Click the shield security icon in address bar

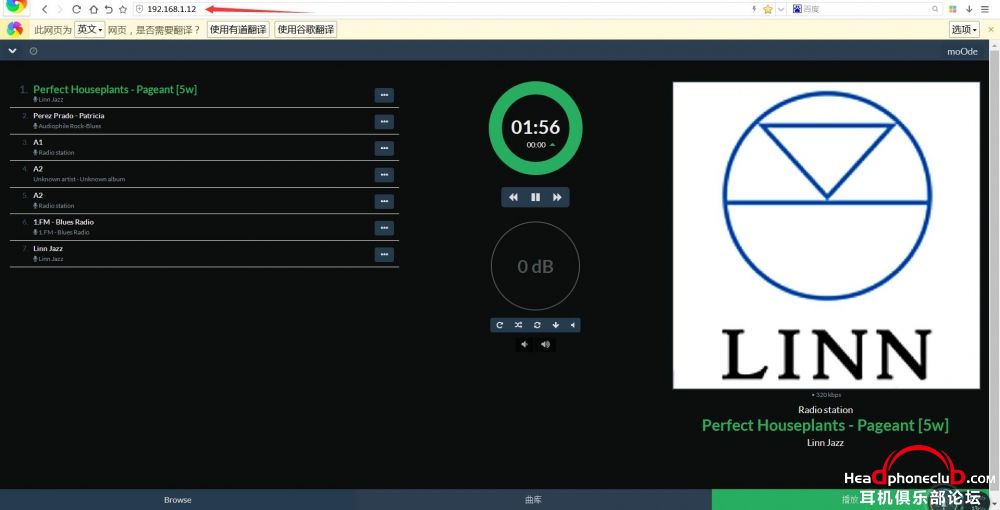point(140,9)
